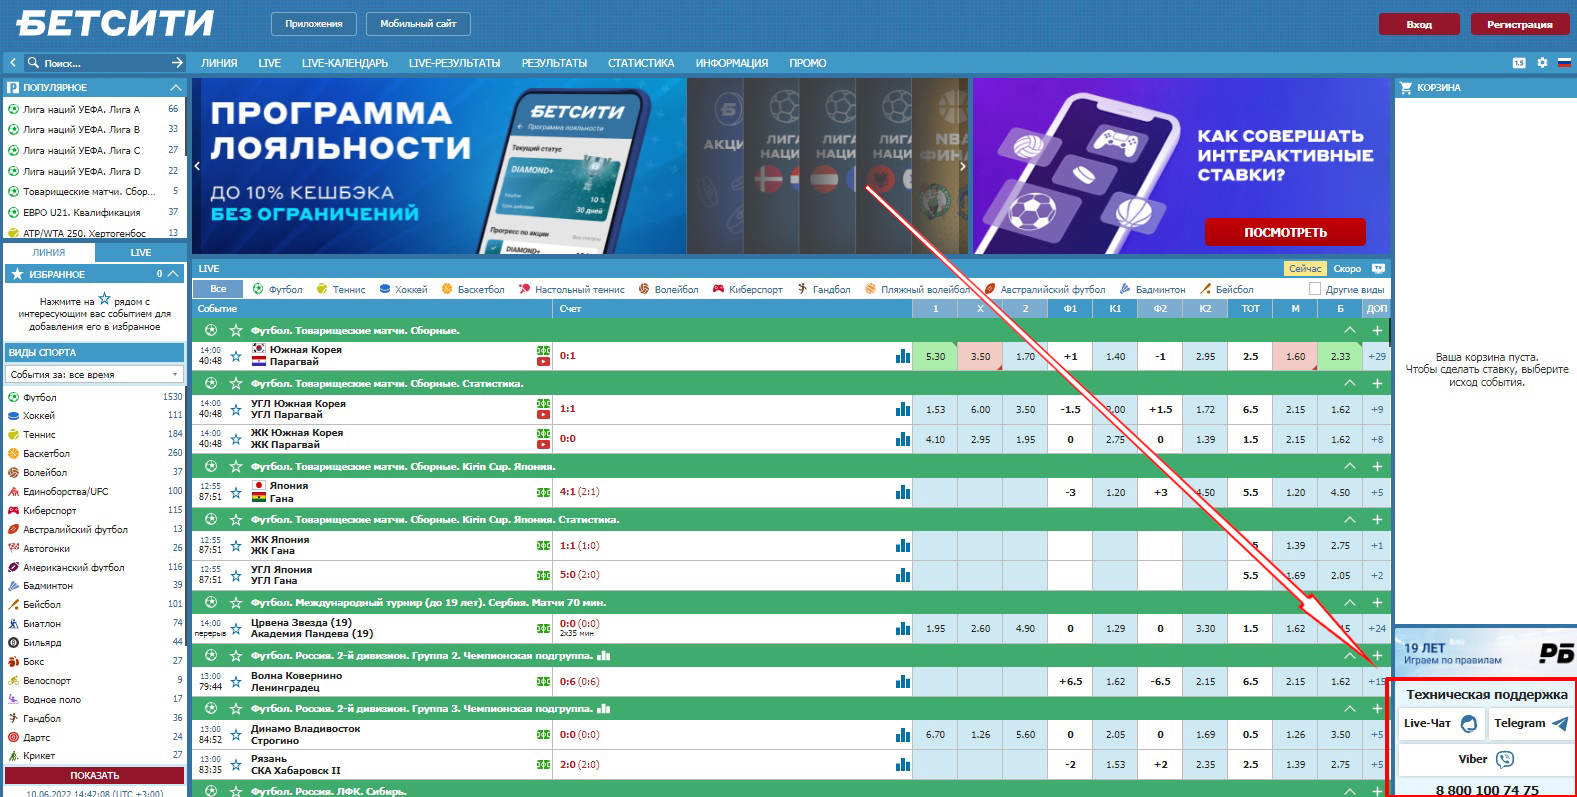
Task: Filter live events by Теннис
Action: (341, 289)
